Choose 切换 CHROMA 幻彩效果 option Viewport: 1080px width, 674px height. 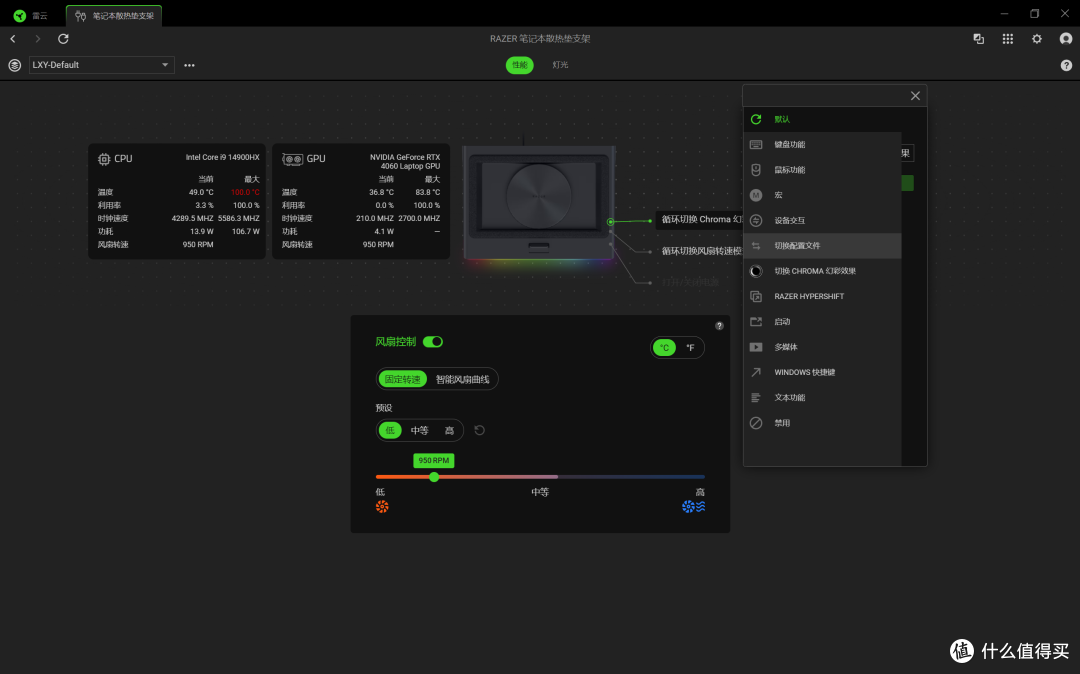tap(822, 271)
